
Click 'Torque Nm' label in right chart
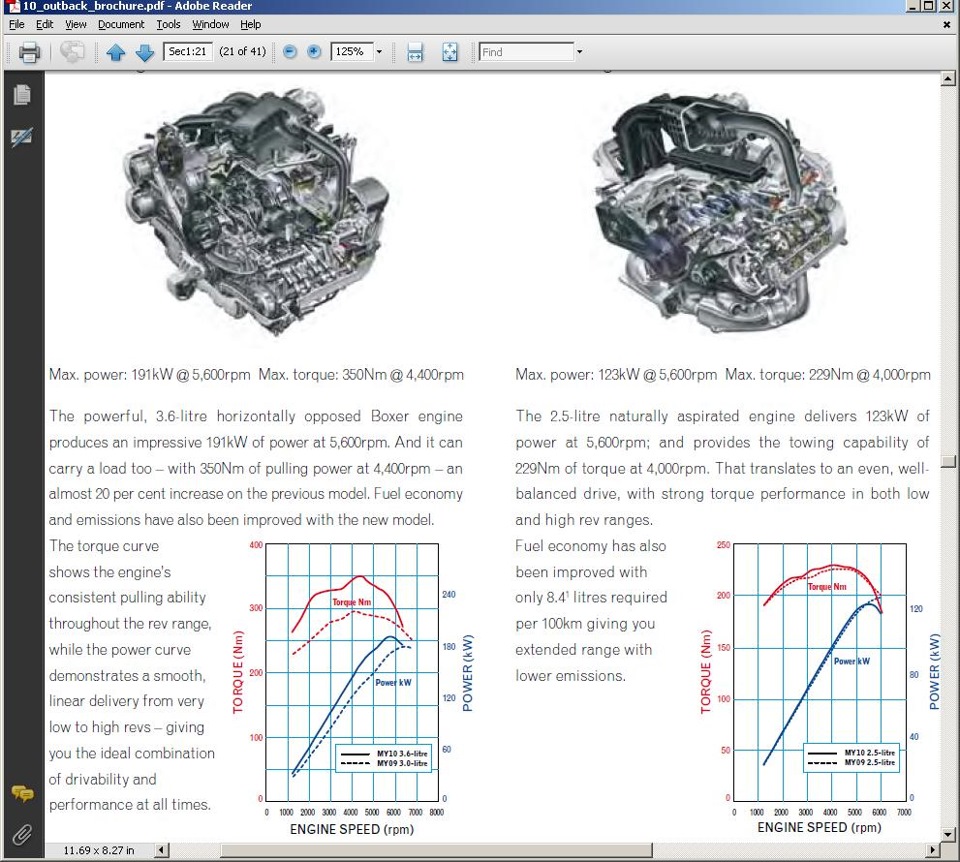(827, 587)
